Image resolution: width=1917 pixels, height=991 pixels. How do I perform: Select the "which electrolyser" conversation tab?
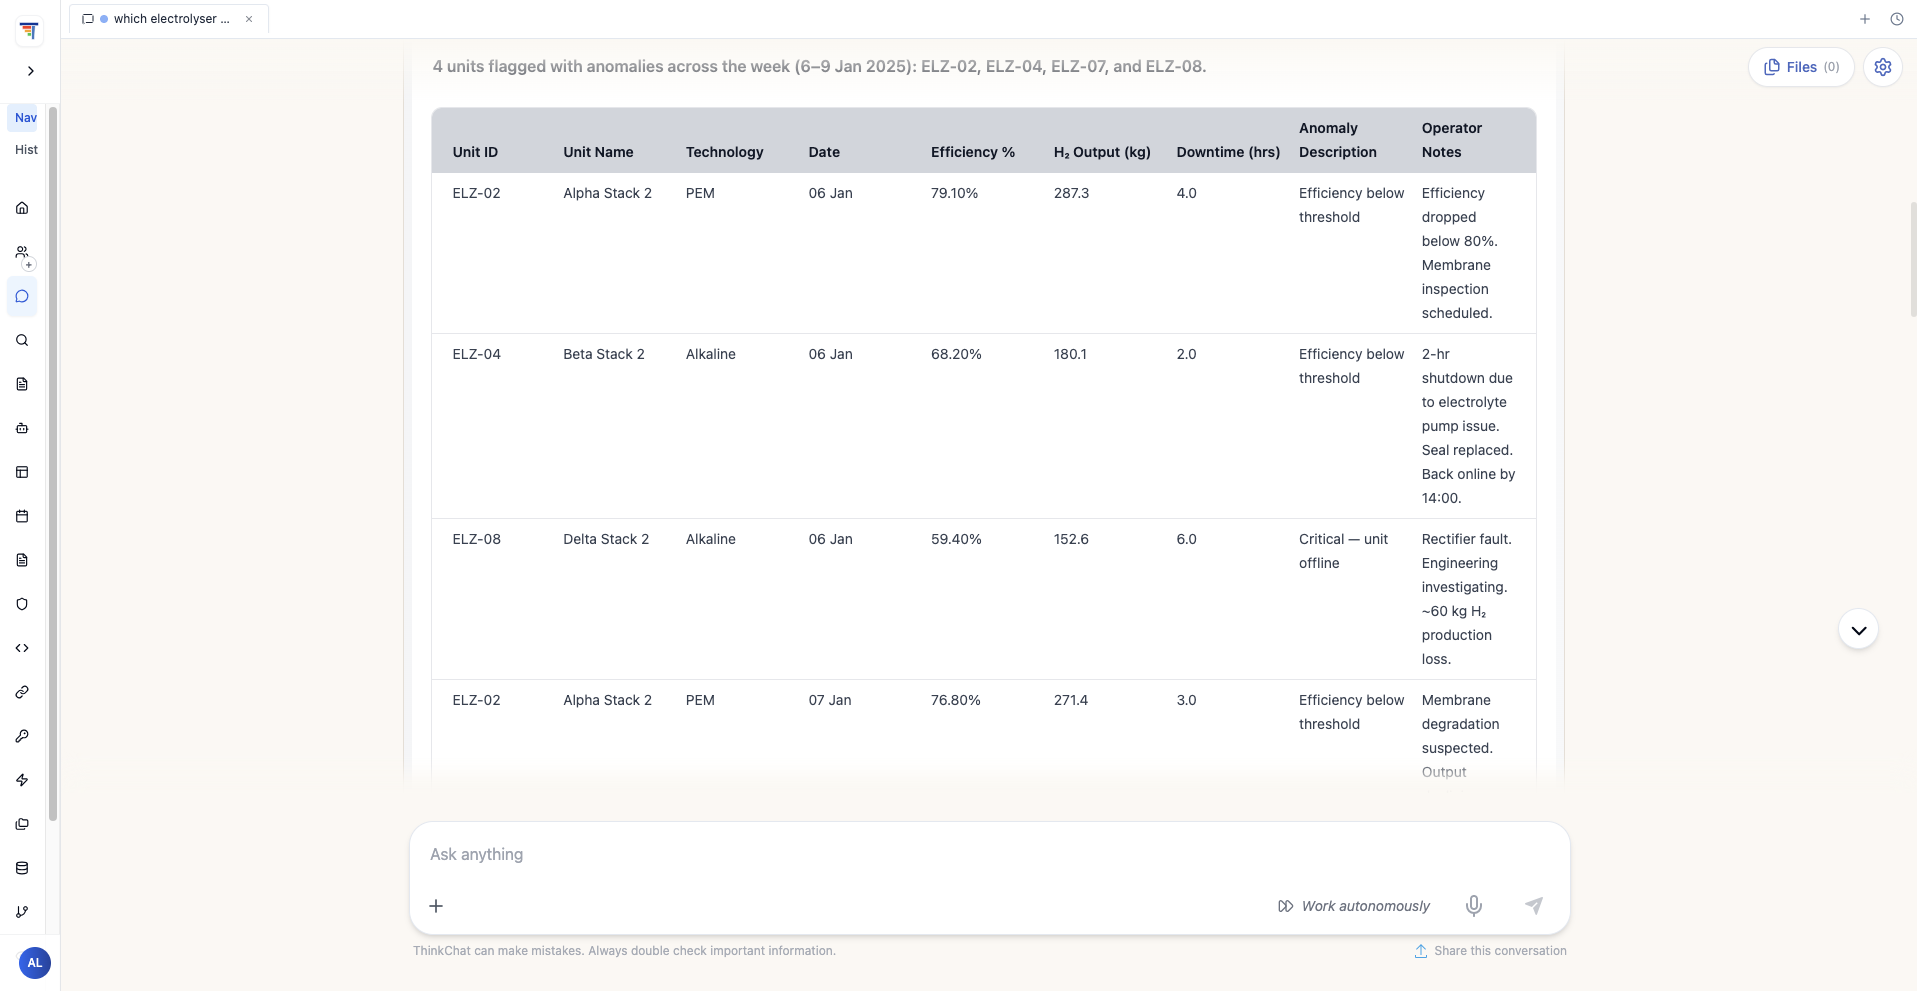[169, 19]
